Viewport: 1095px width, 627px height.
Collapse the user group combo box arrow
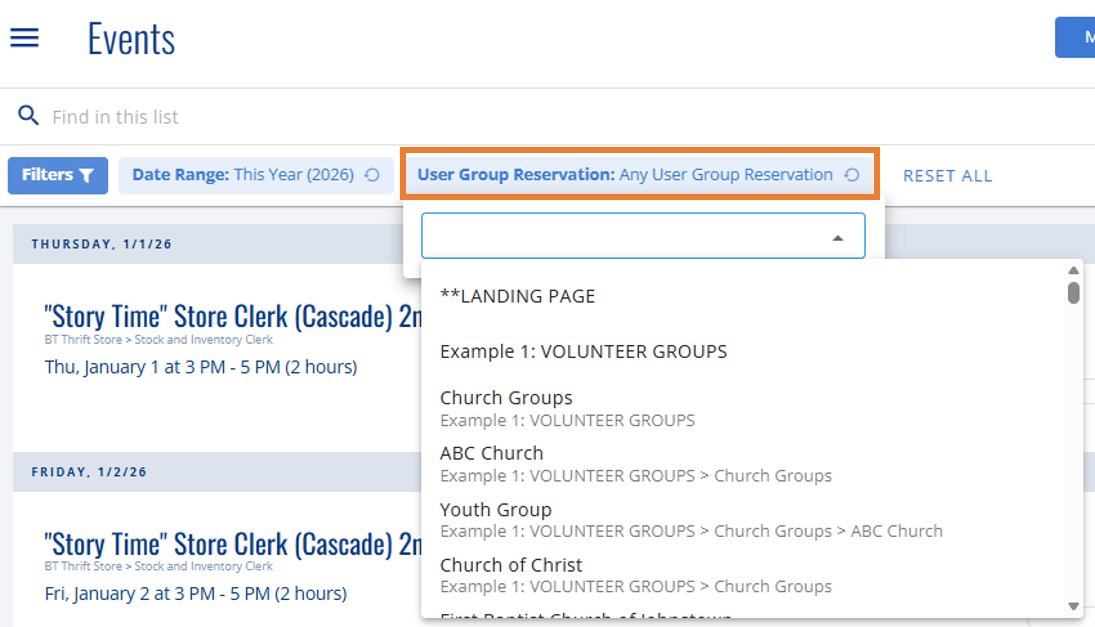[838, 238]
